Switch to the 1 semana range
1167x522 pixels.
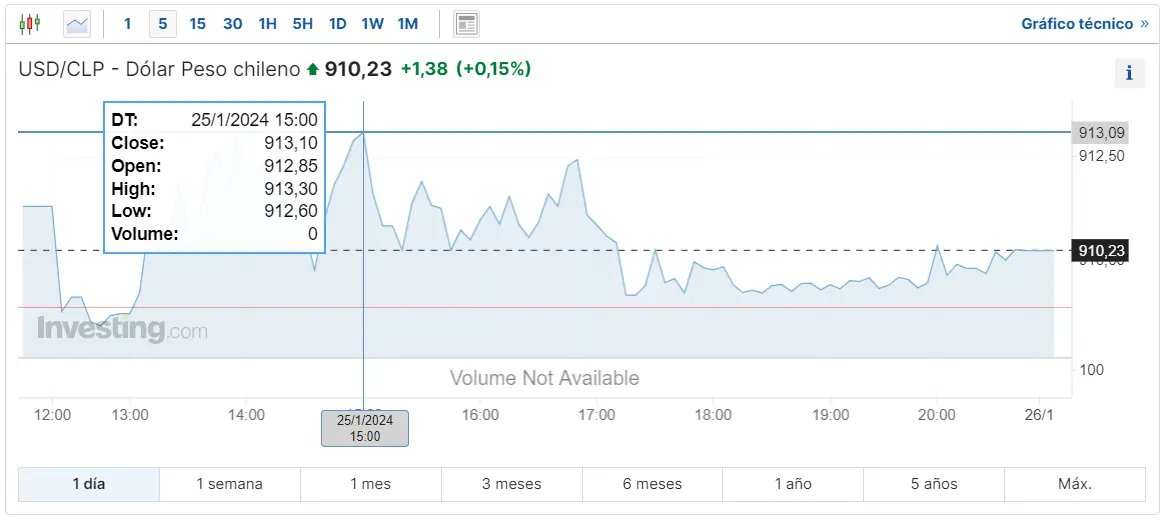click(x=229, y=484)
